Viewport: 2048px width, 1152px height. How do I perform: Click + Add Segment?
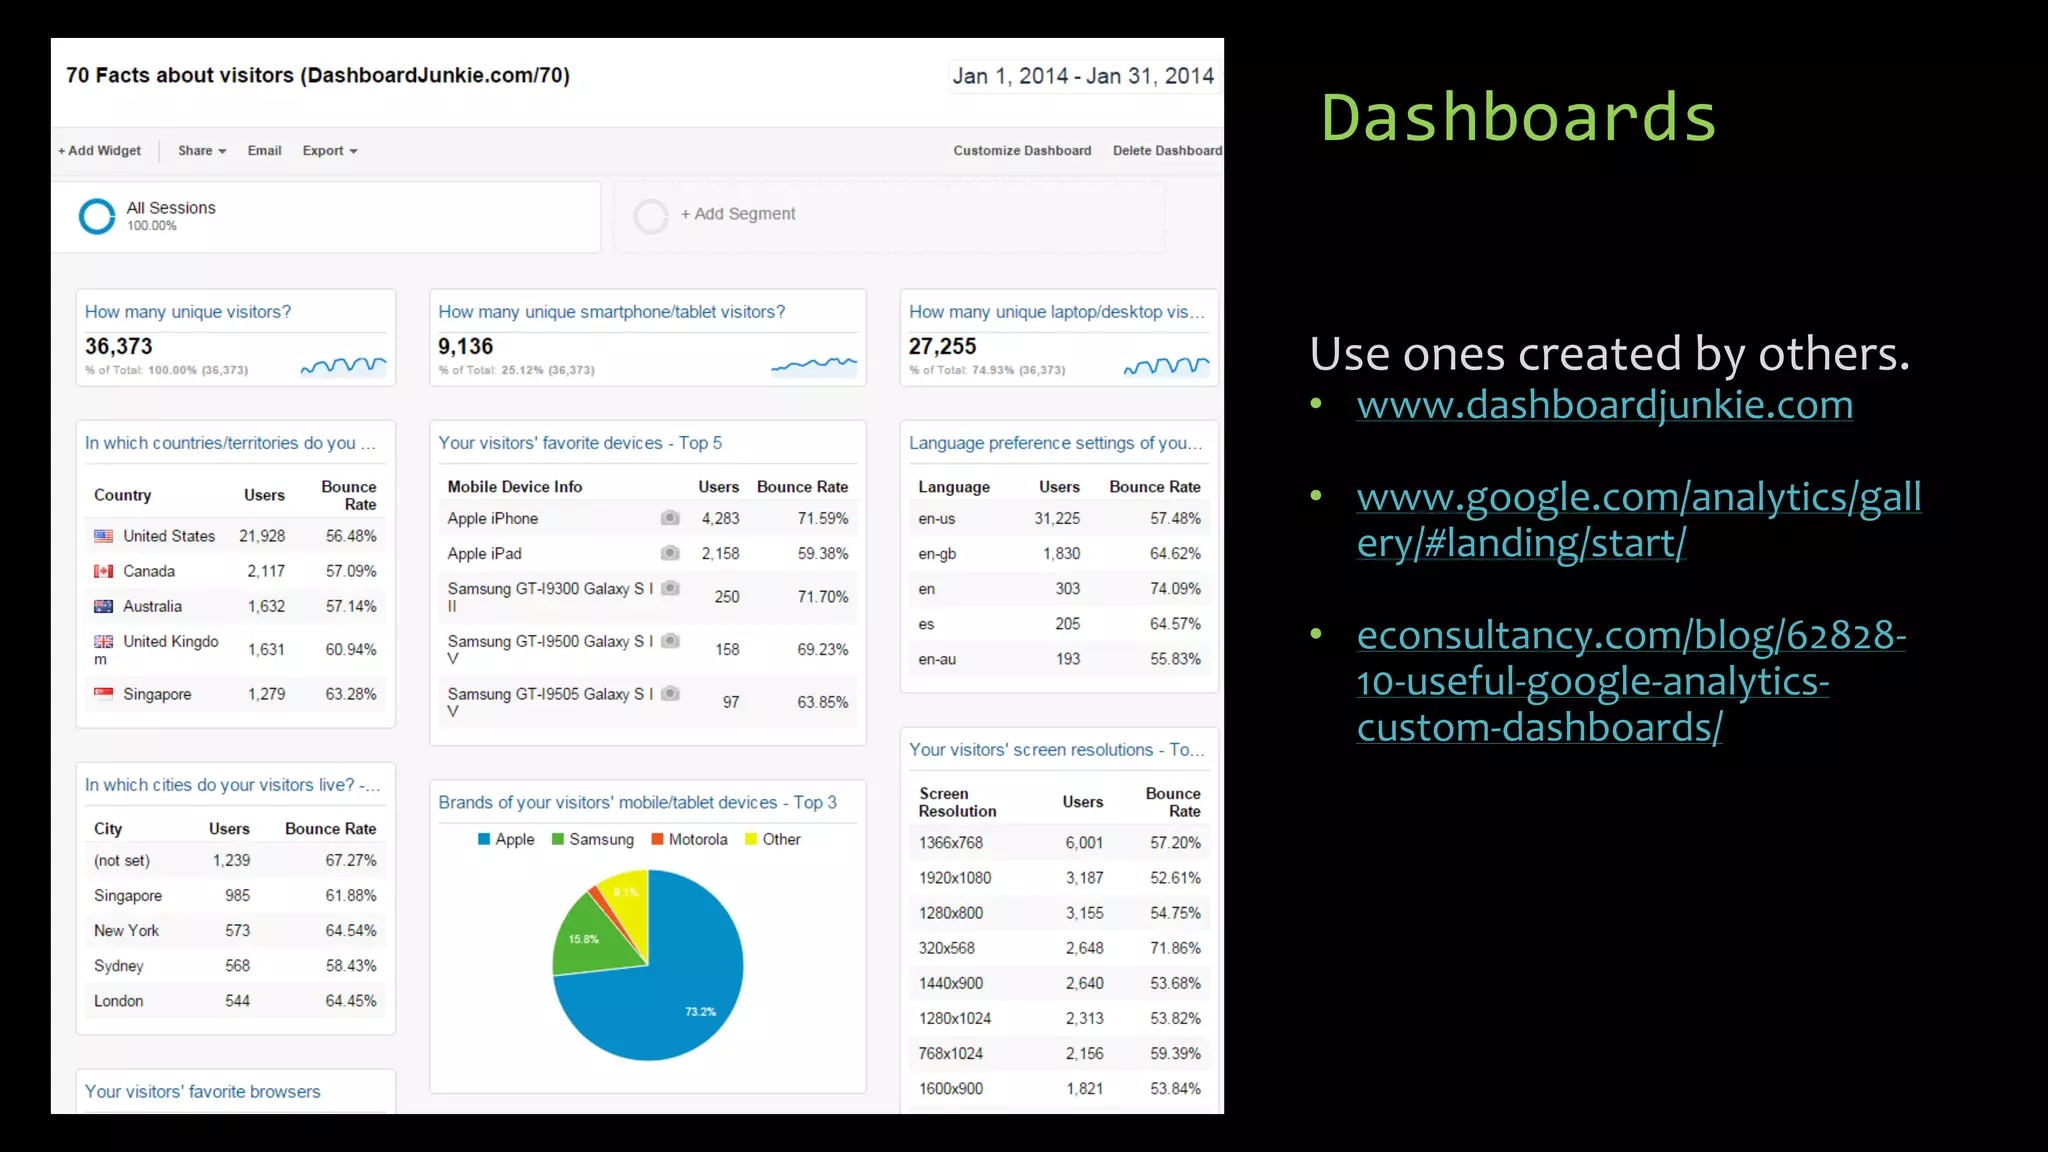[x=738, y=214]
